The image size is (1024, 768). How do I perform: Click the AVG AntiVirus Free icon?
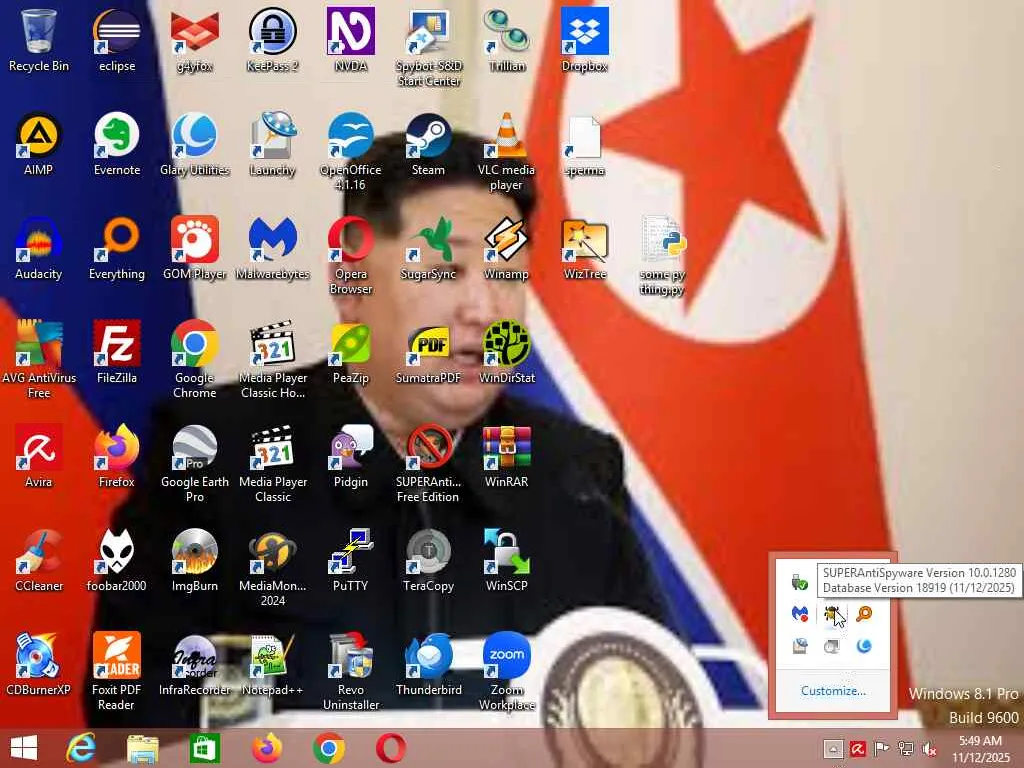pyautogui.click(x=39, y=359)
